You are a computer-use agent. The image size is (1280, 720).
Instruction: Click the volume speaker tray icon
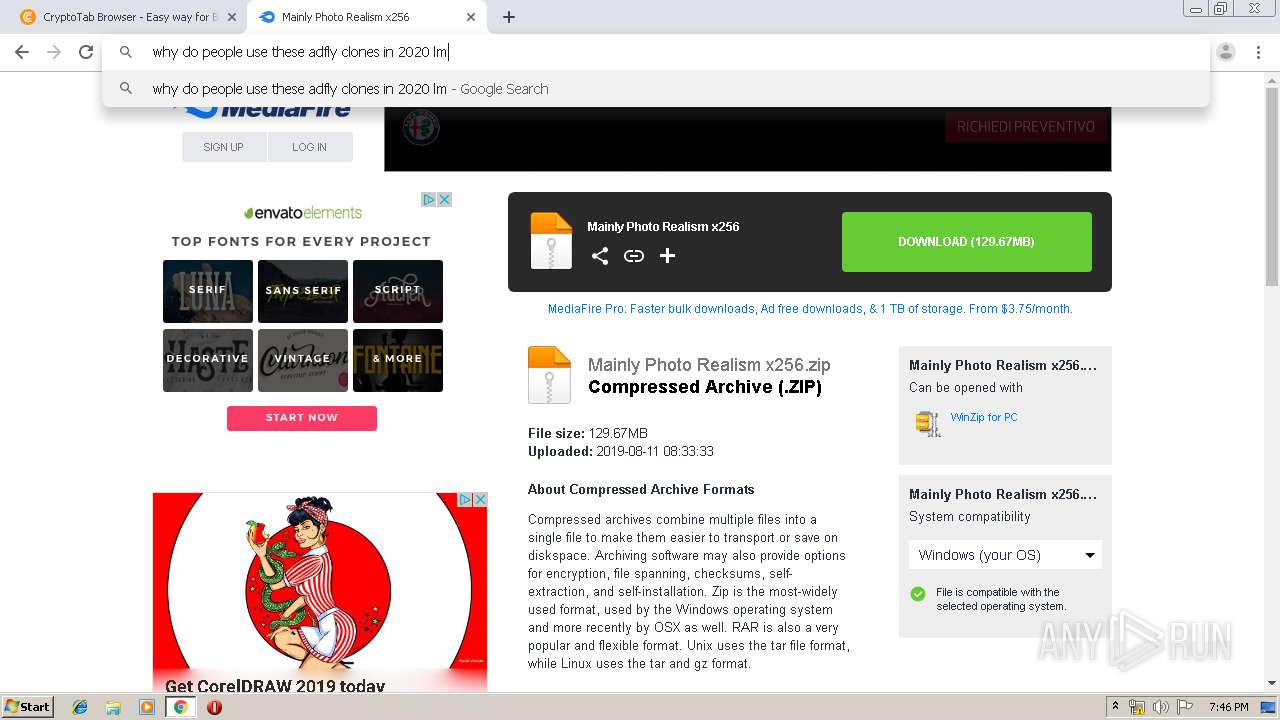click(x=1161, y=707)
